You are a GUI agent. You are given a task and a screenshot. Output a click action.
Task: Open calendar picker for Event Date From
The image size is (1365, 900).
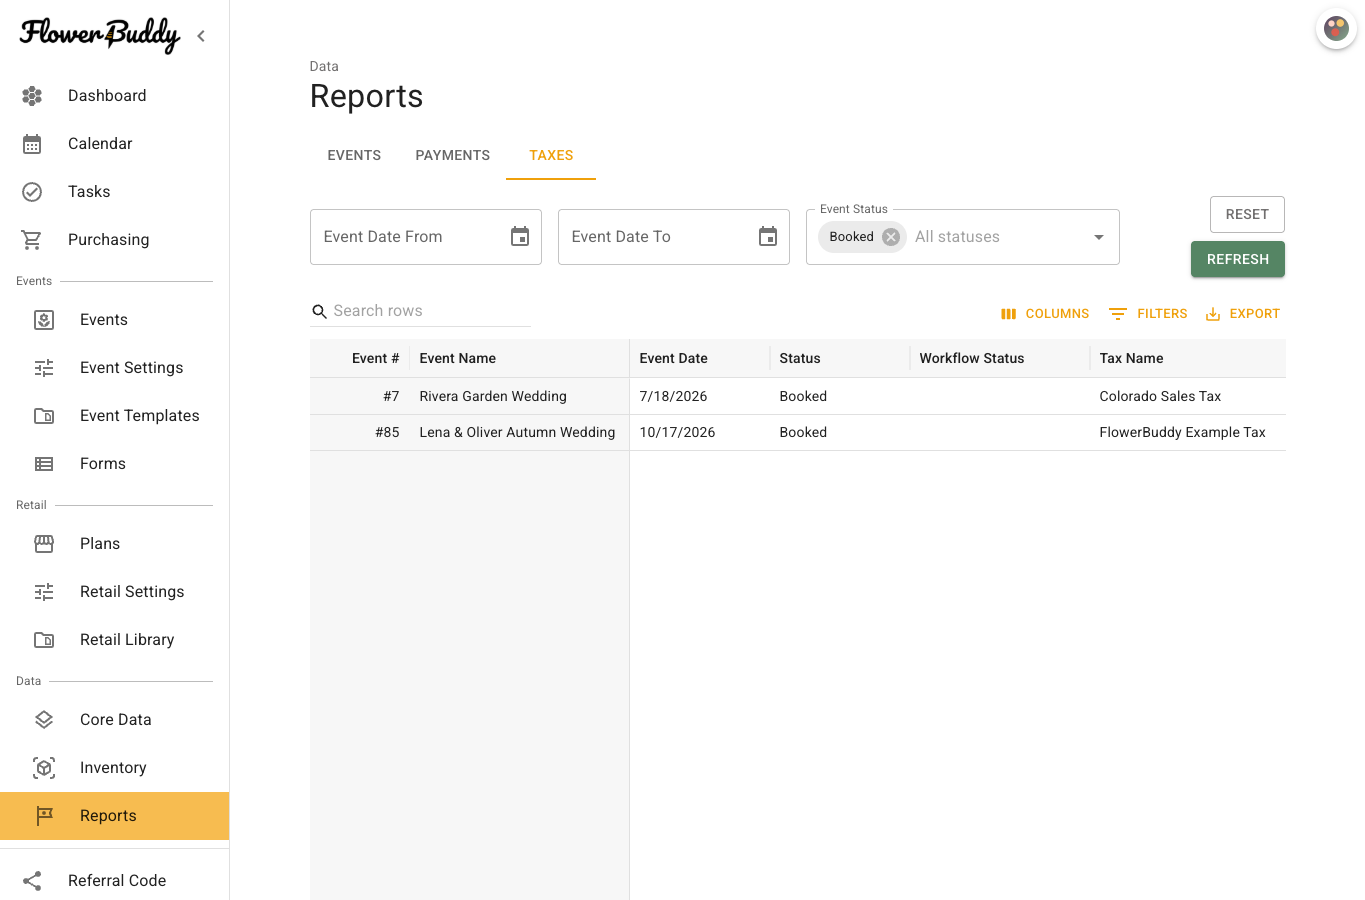520,237
